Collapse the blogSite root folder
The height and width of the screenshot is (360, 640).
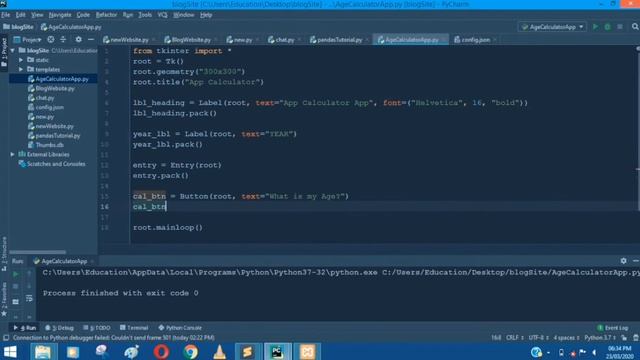[x=13, y=51]
